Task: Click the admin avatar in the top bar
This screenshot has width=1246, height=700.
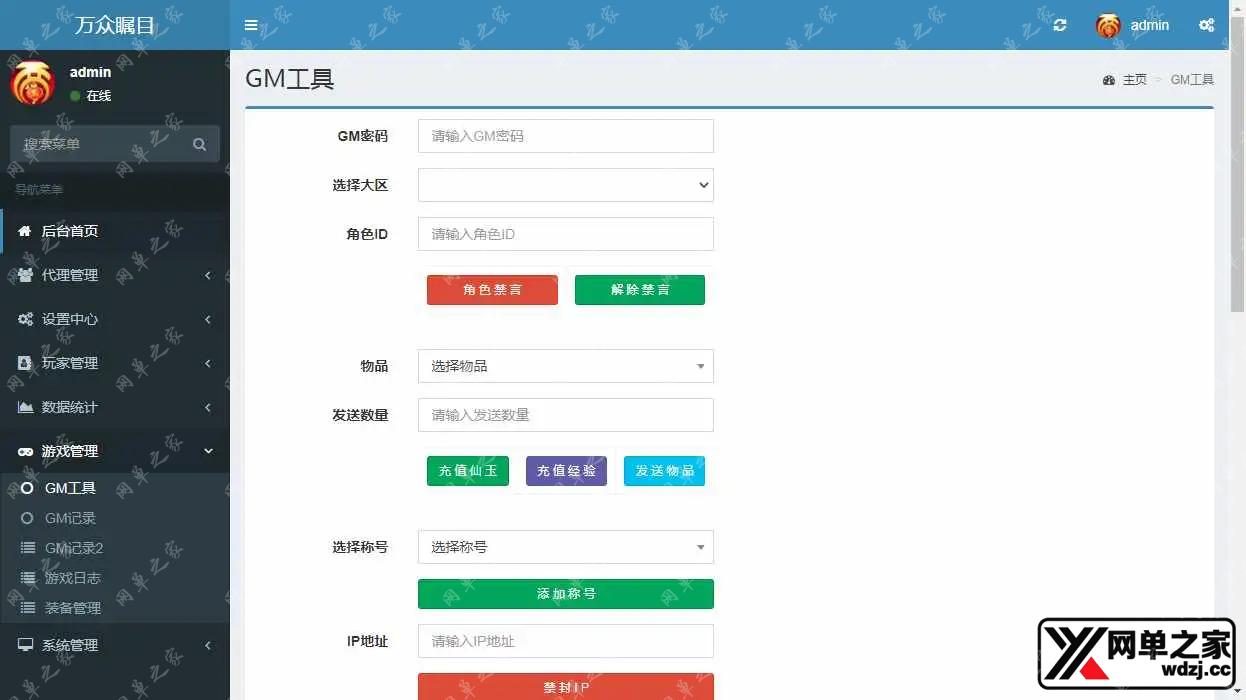Action: point(1108,26)
